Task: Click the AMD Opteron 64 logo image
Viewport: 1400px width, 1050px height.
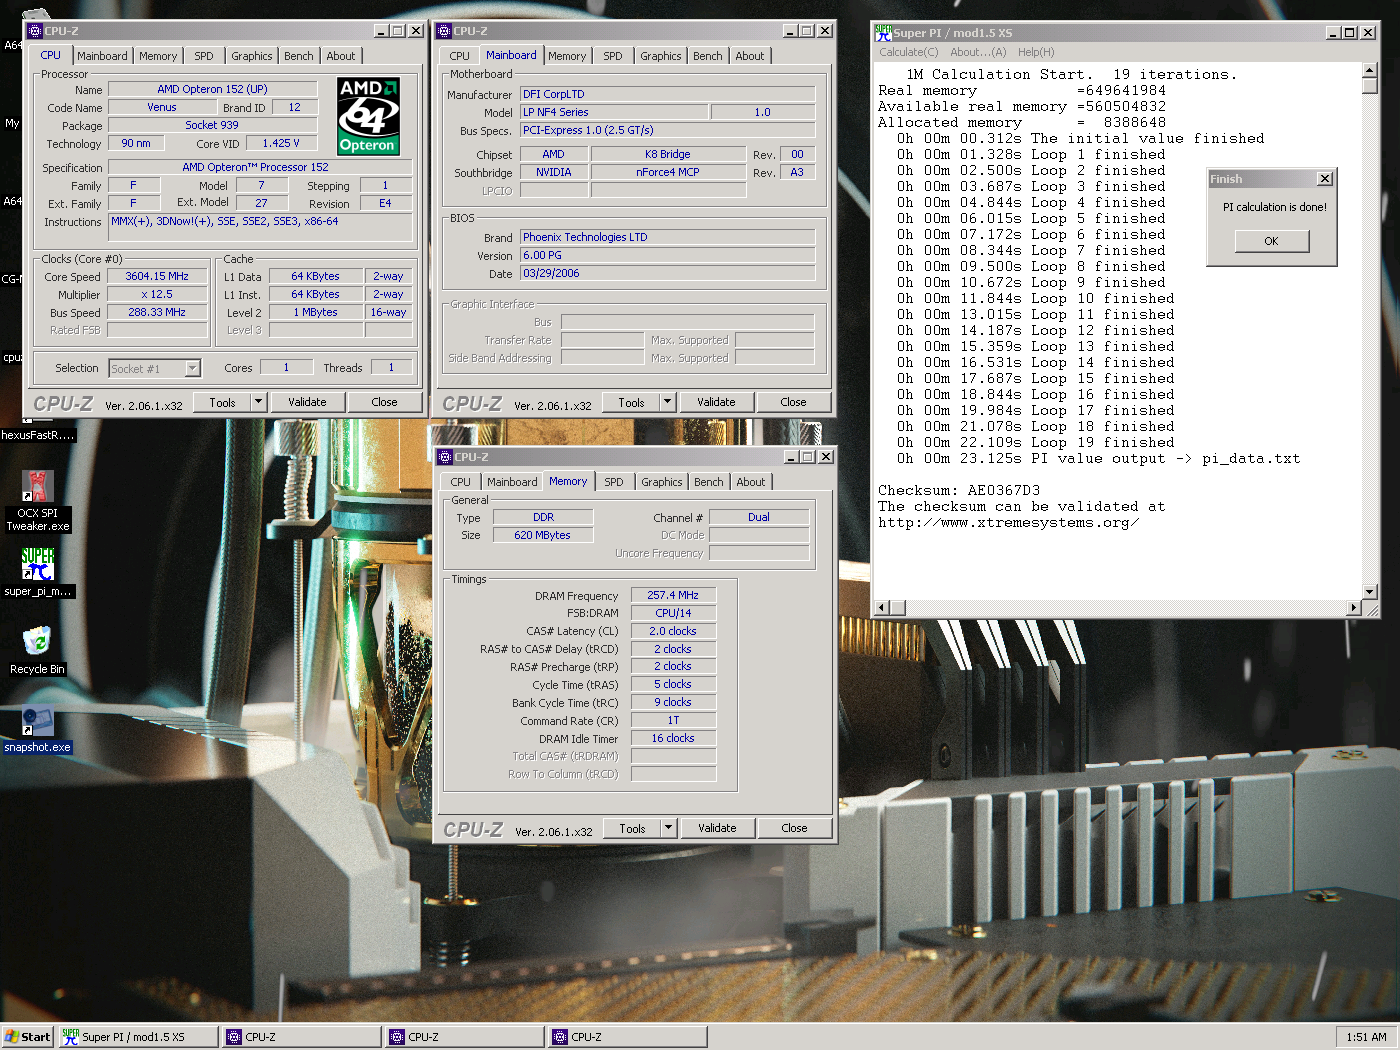Action: (368, 116)
